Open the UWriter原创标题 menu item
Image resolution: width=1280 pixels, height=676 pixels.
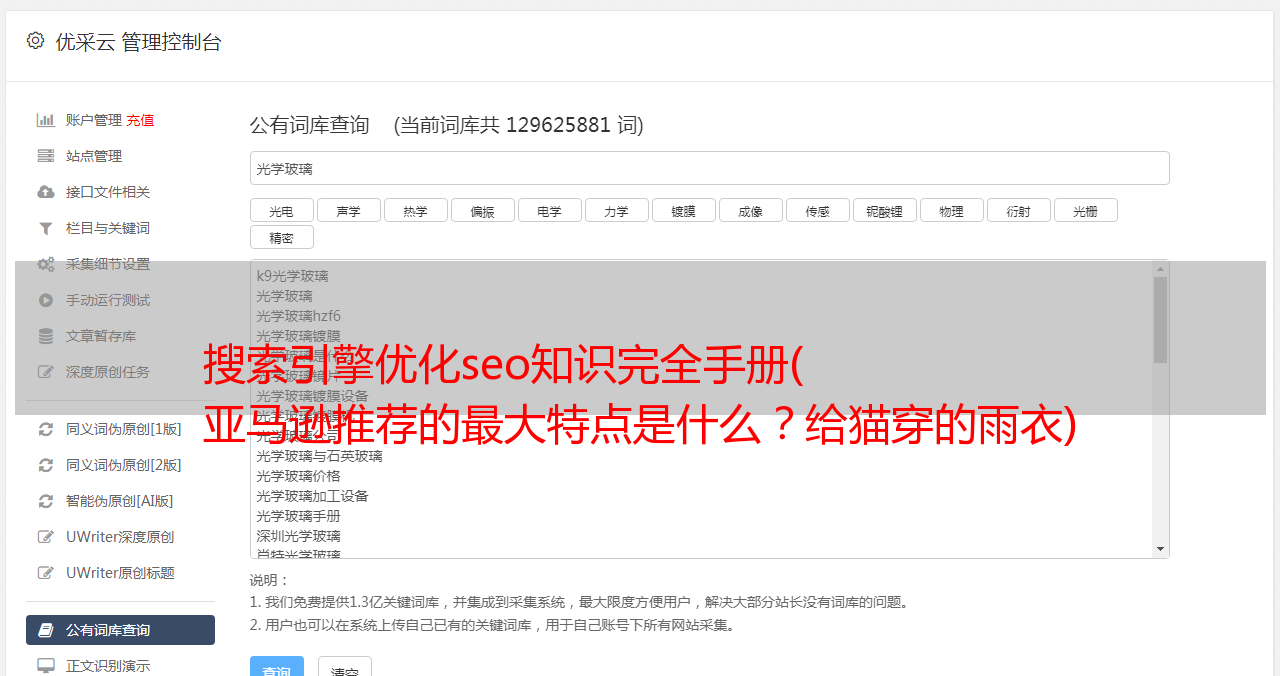(120, 573)
